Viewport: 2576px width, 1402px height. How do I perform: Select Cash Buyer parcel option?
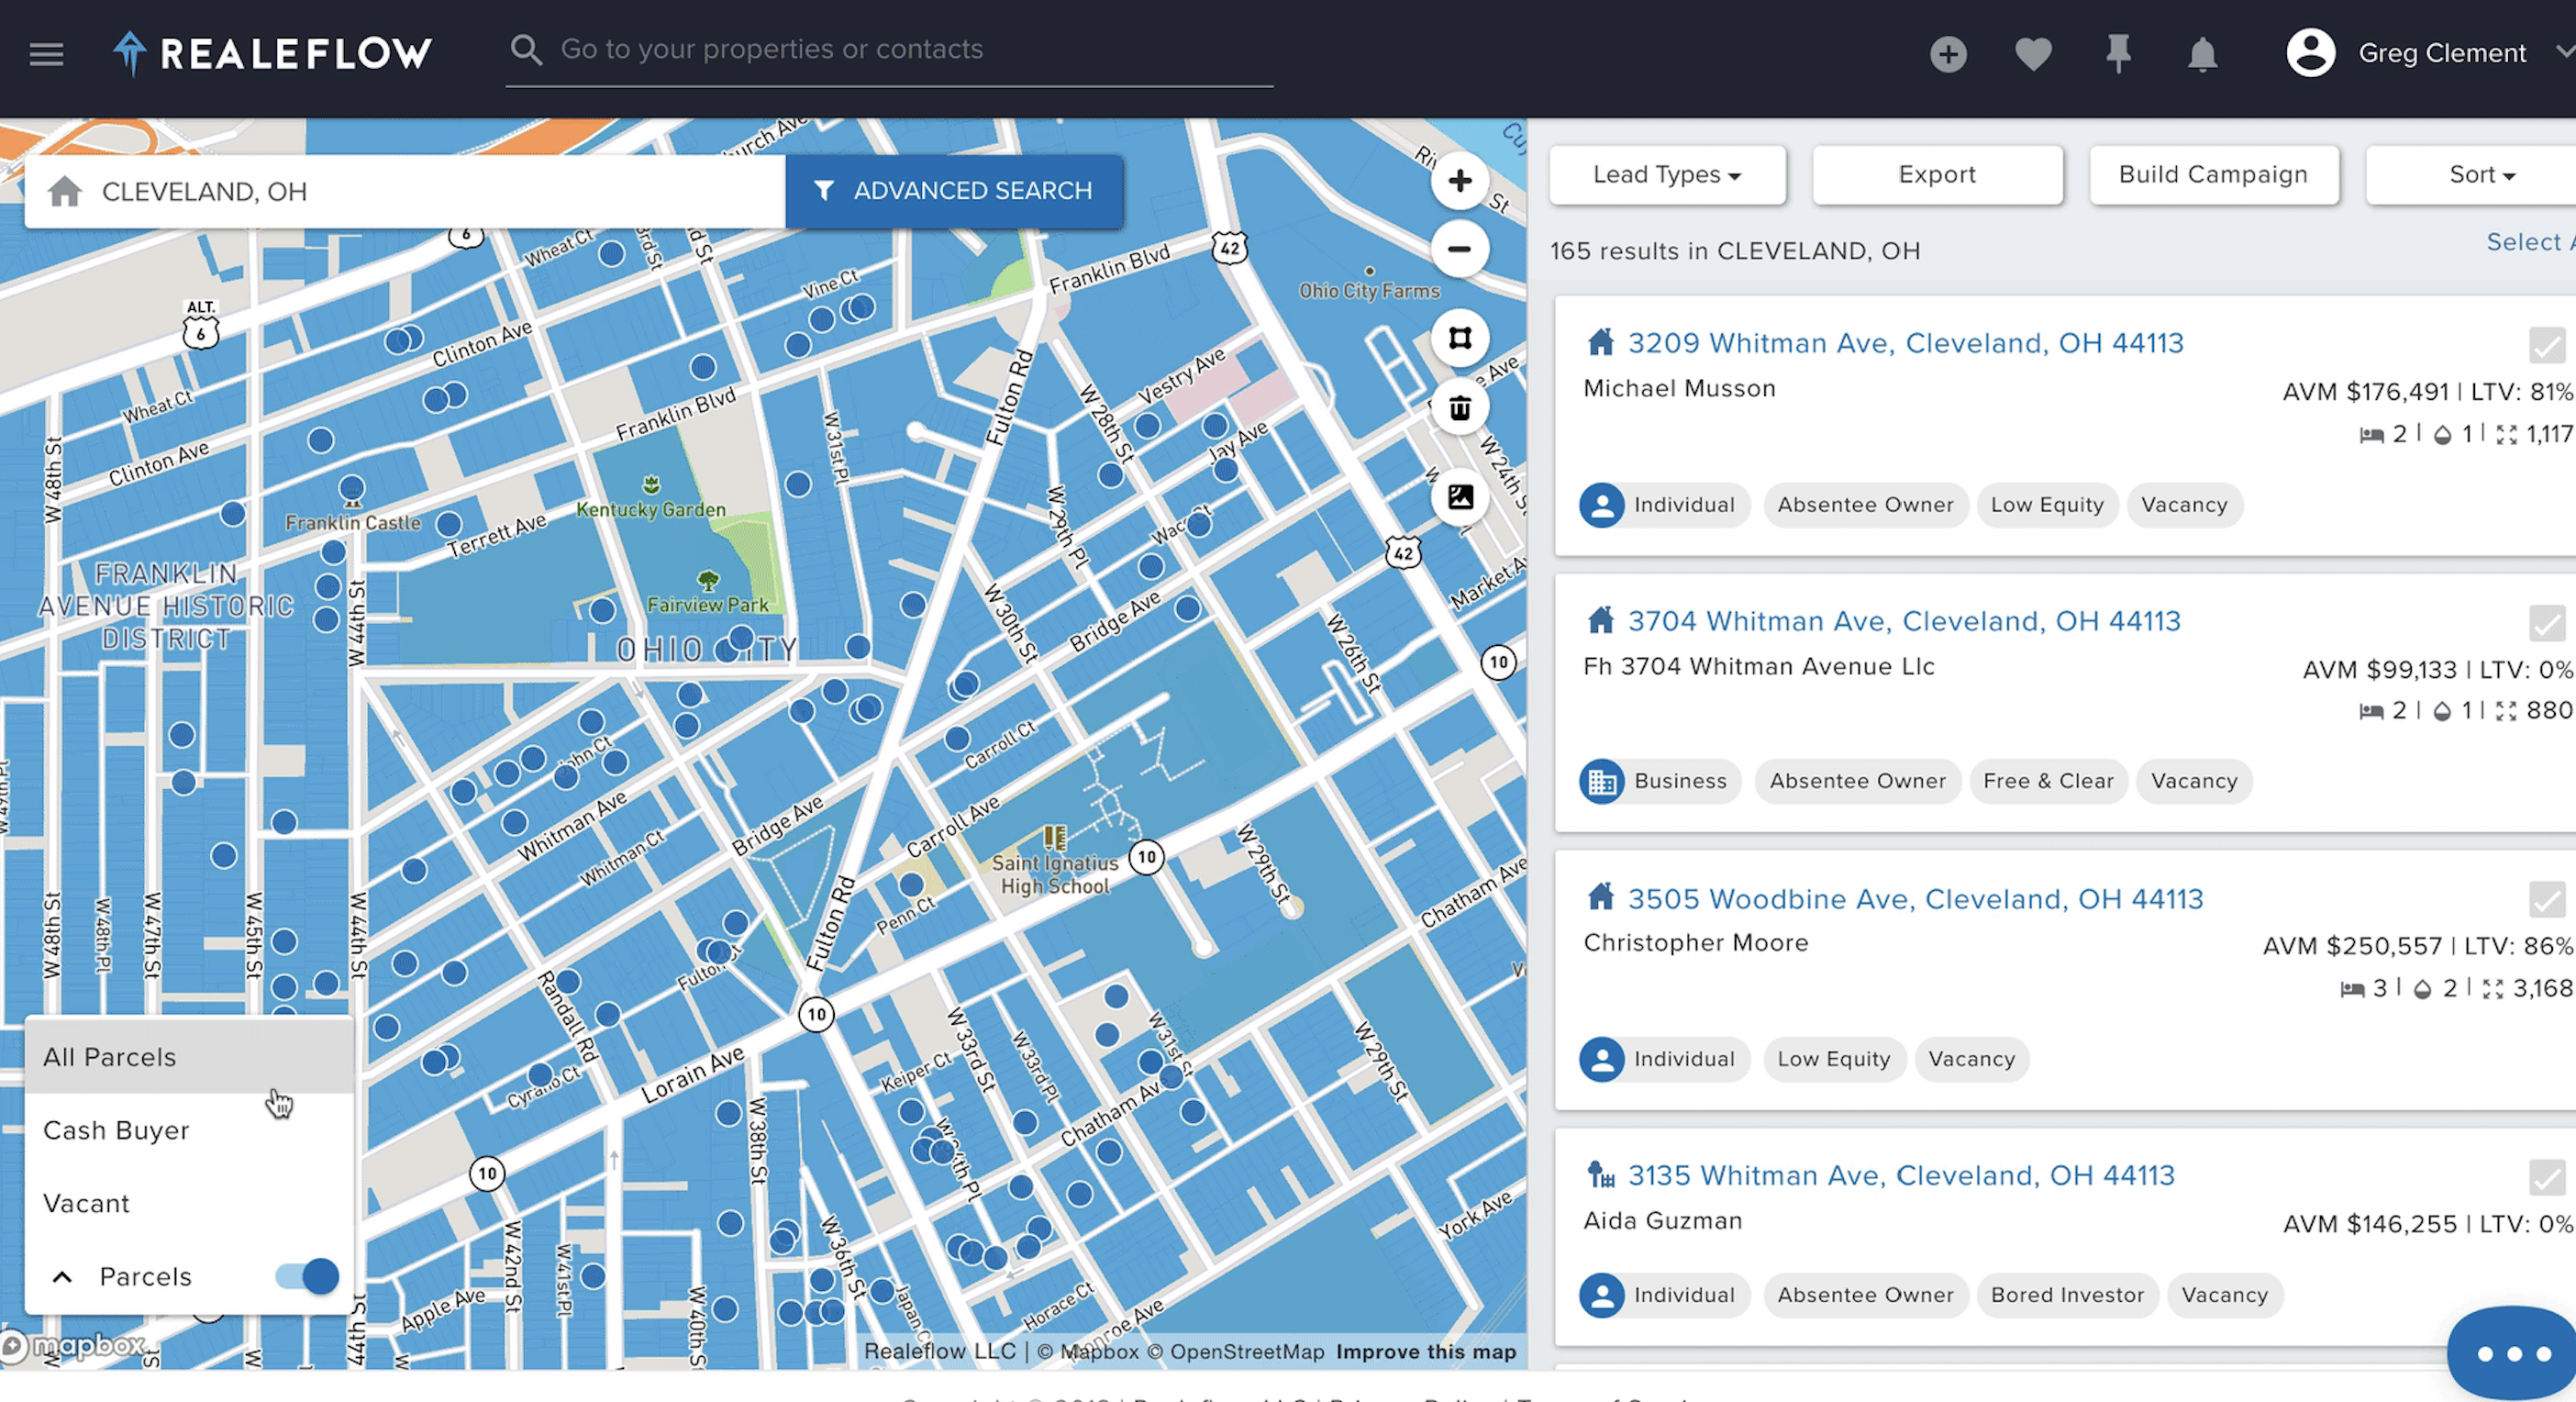click(116, 1130)
